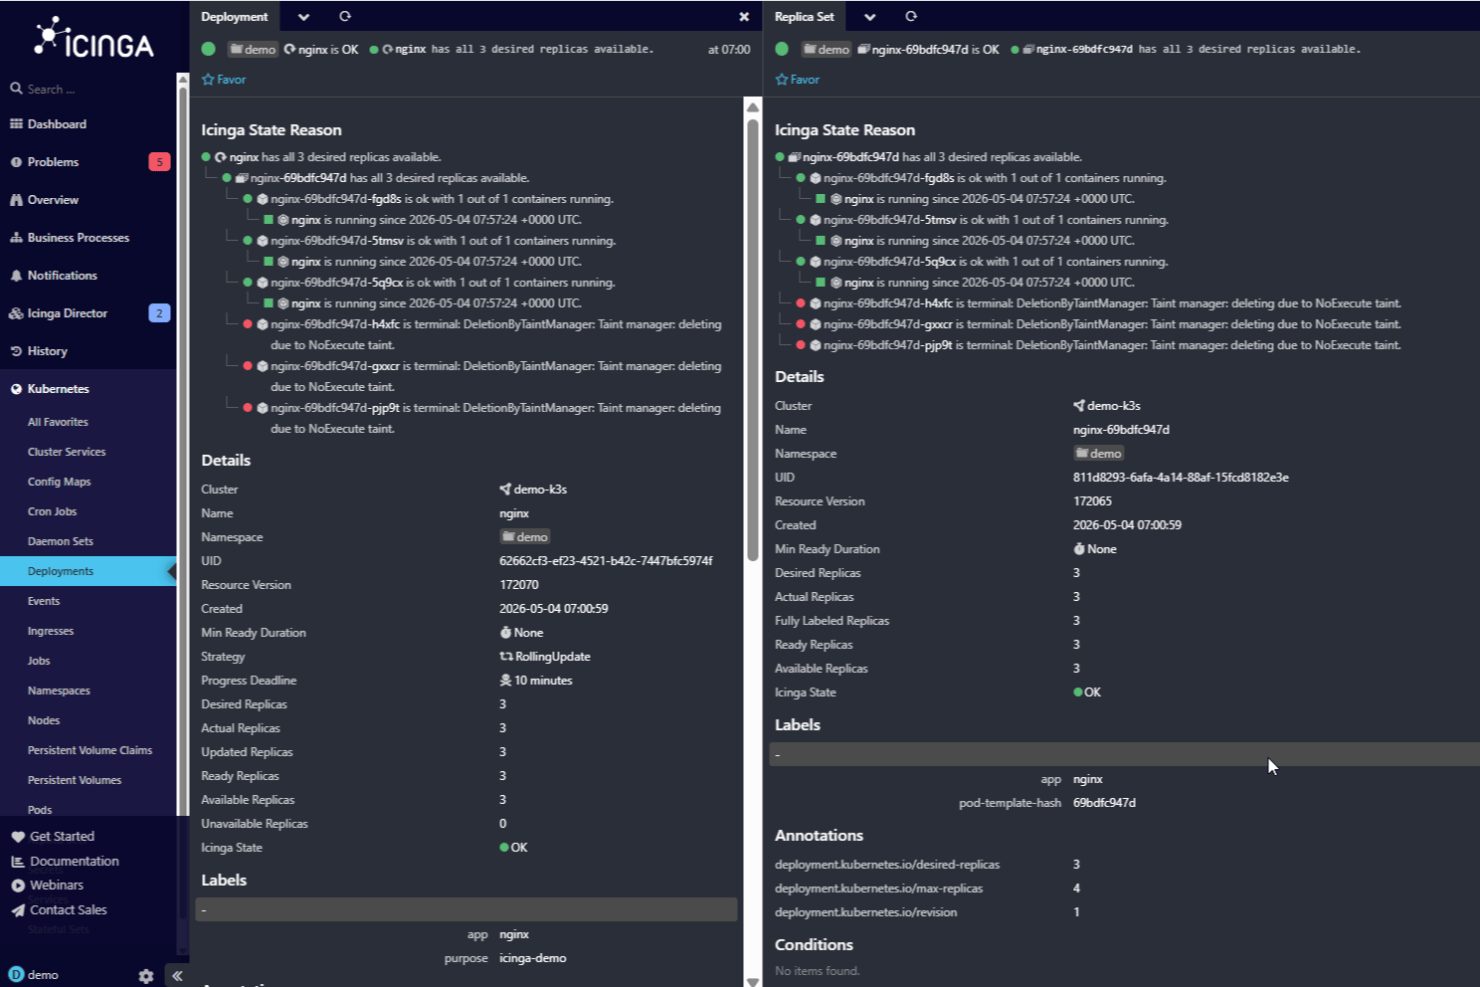
Task: Favor the nginx-69bdfc947d replica set
Action: (797, 79)
